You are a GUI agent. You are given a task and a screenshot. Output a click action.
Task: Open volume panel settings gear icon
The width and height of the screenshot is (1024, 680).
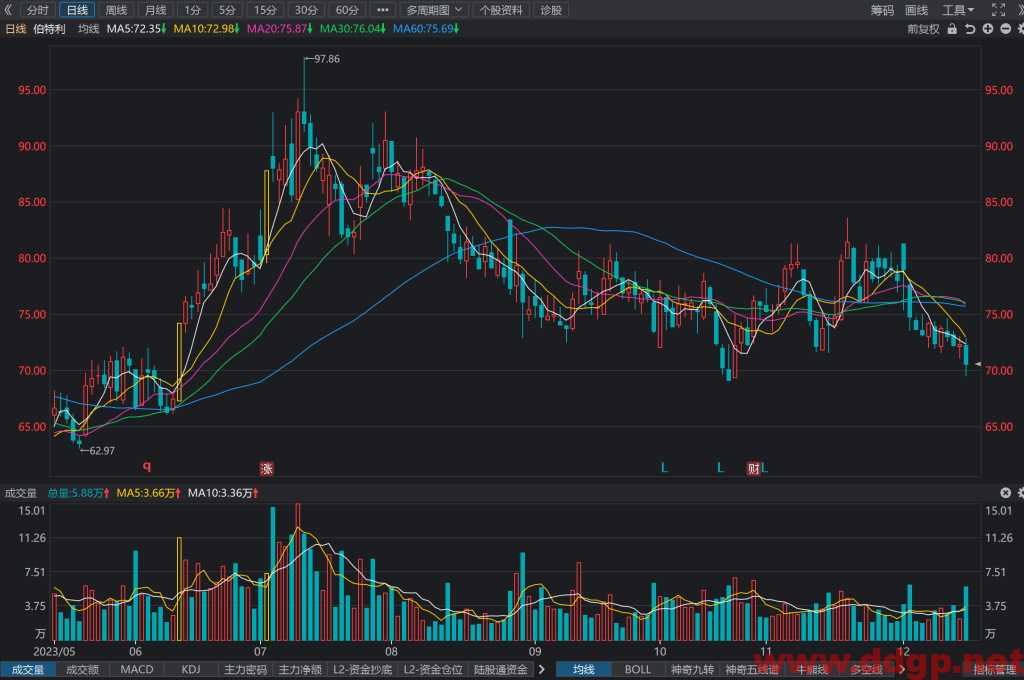click(x=1020, y=493)
